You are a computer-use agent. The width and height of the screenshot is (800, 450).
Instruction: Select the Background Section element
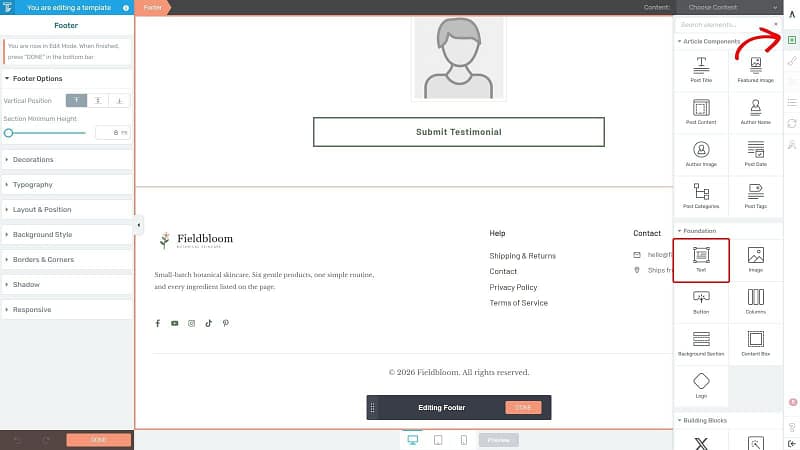pyautogui.click(x=701, y=344)
